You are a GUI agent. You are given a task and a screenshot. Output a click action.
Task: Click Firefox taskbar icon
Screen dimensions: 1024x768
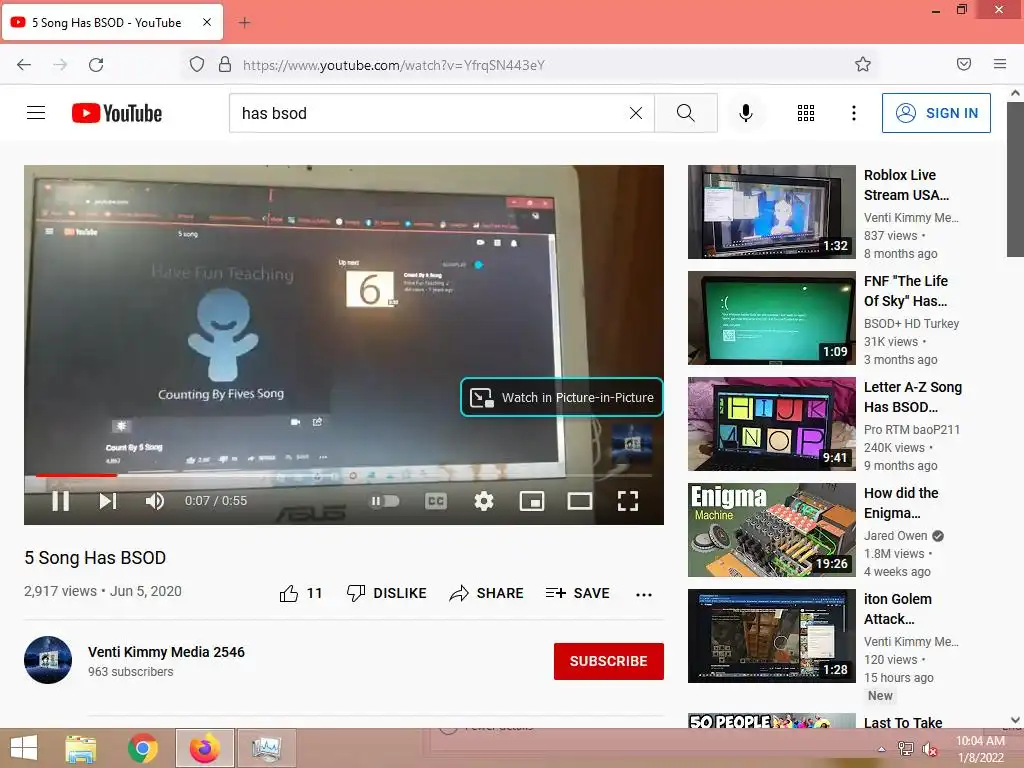tap(205, 748)
